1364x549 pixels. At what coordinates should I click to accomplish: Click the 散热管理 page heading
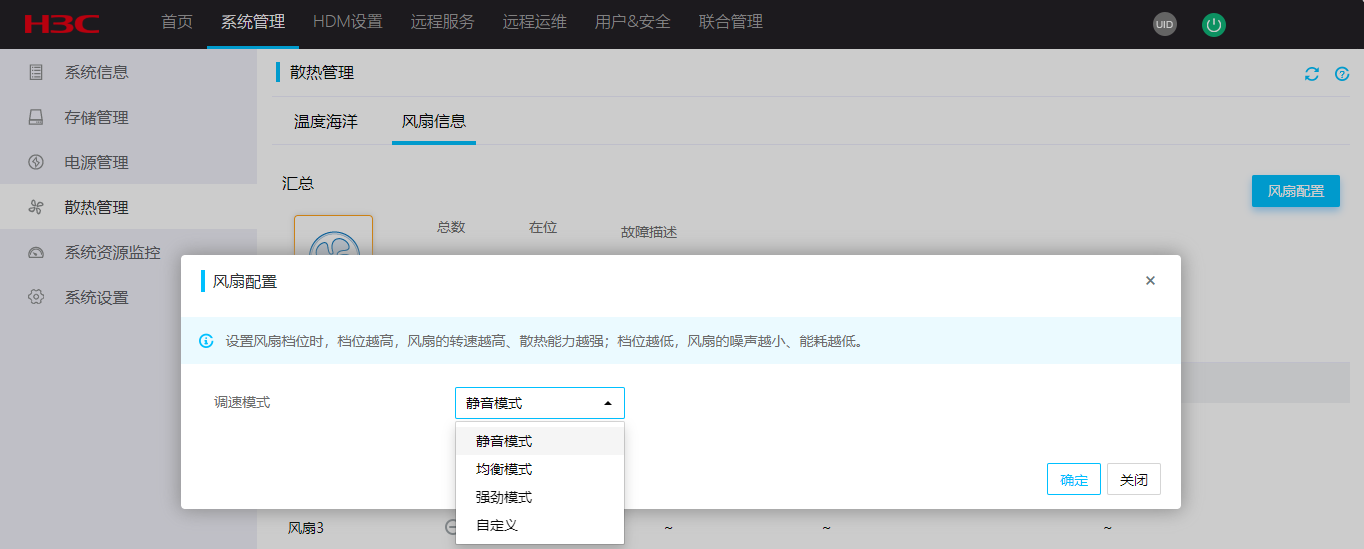pyautogui.click(x=322, y=72)
